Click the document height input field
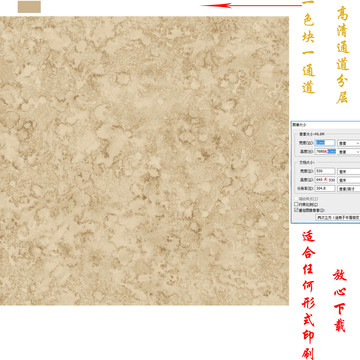This screenshot has height=360, width=360. [325, 180]
